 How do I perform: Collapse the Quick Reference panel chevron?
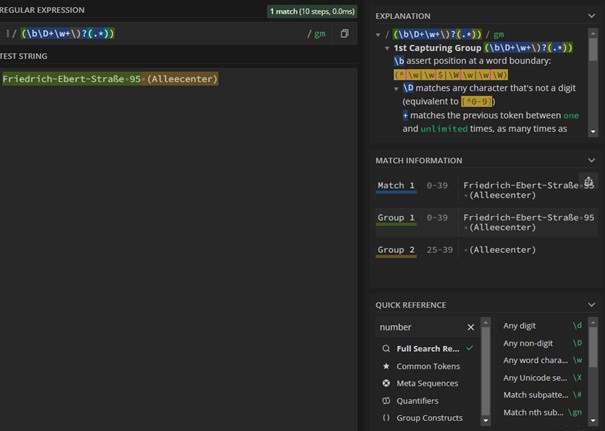point(591,305)
